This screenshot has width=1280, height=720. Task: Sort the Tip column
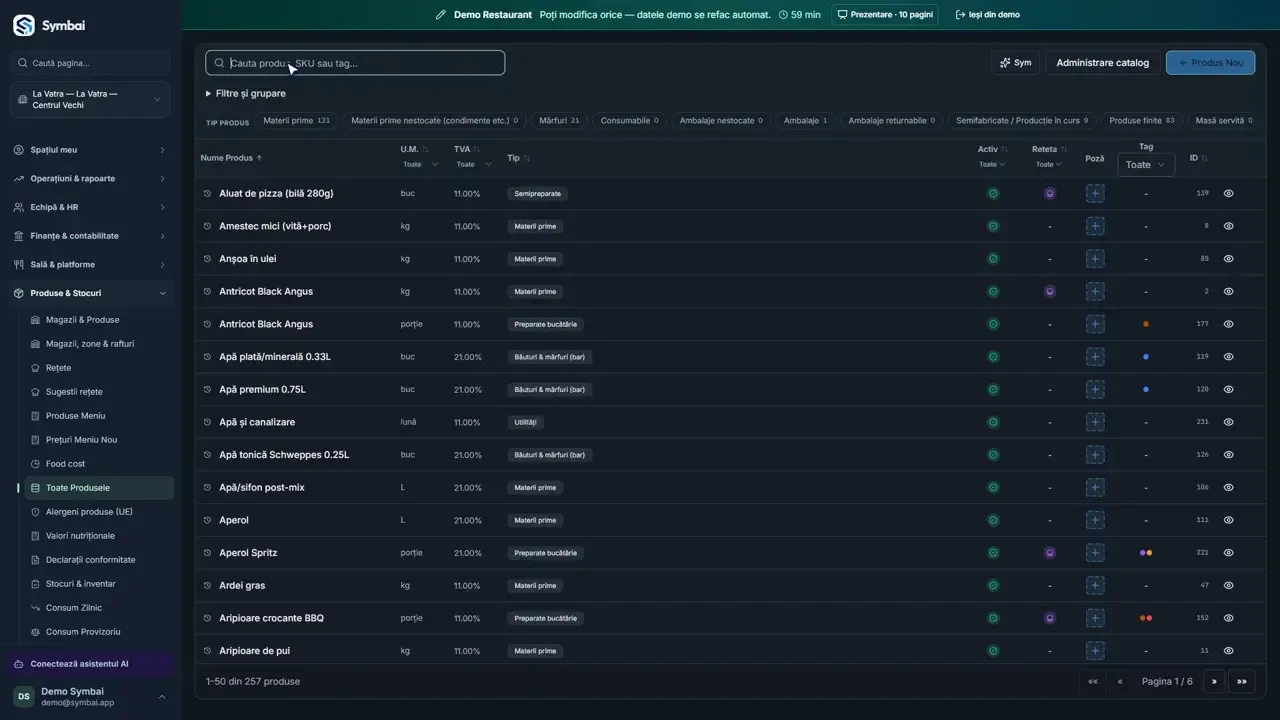(x=527, y=158)
